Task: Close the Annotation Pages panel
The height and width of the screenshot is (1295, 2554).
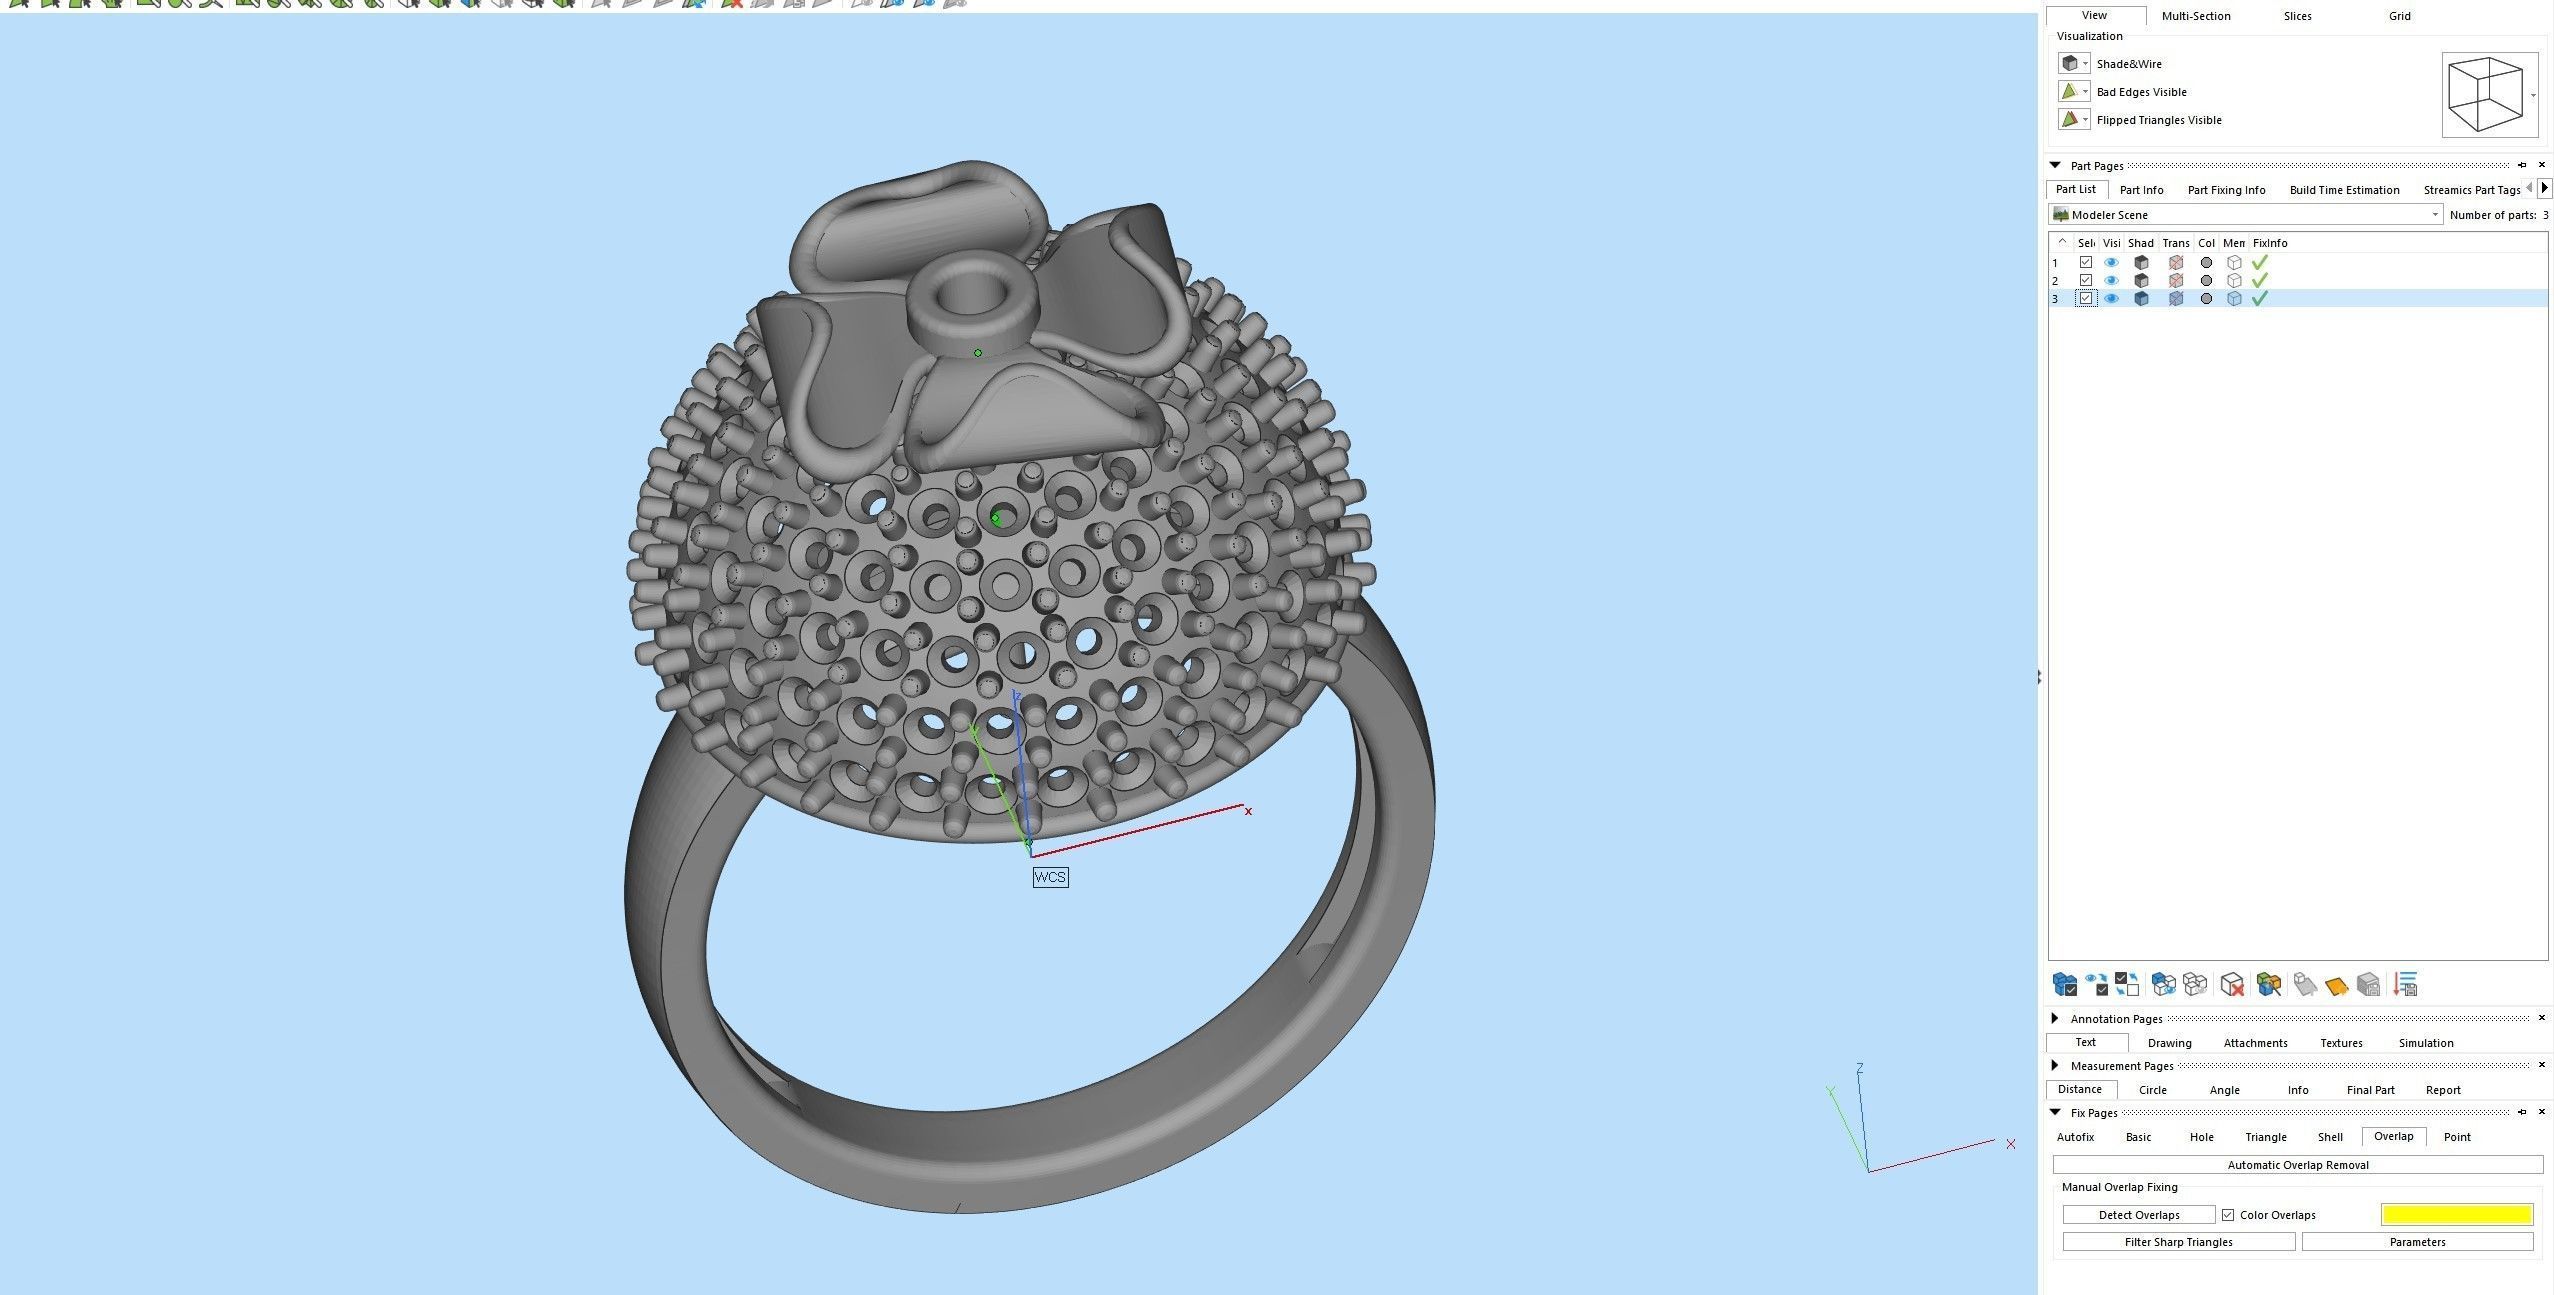Action: (x=2541, y=1018)
